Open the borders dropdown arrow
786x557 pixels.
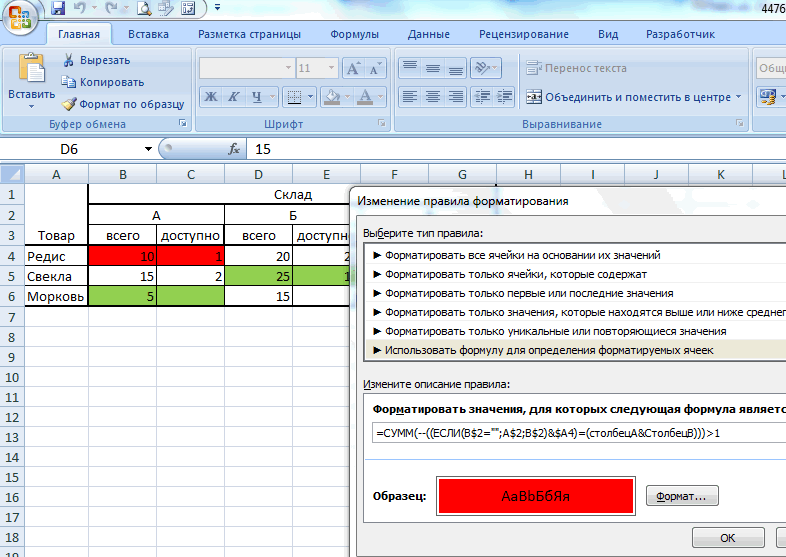coord(311,97)
